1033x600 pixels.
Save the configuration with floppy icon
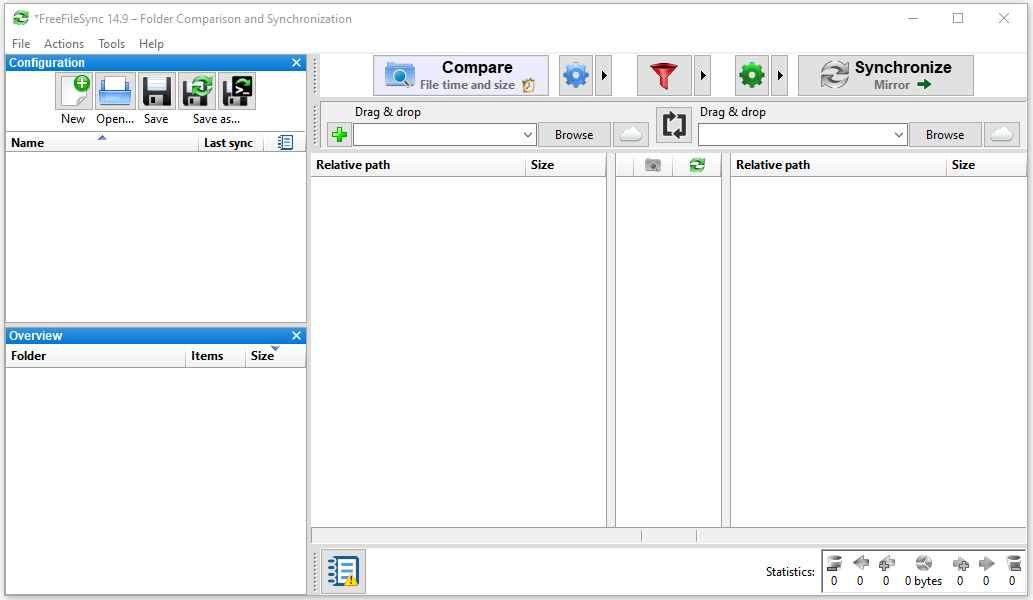point(157,91)
